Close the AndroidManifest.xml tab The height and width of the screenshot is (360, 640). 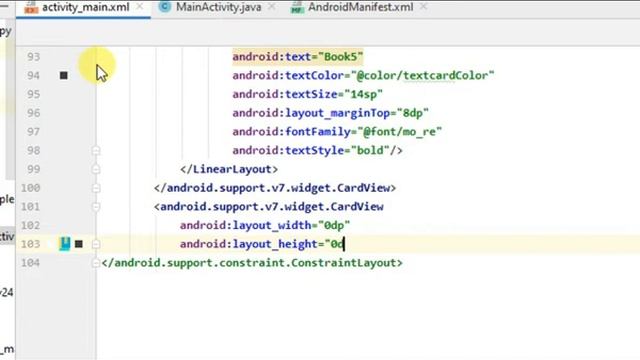(423, 7)
